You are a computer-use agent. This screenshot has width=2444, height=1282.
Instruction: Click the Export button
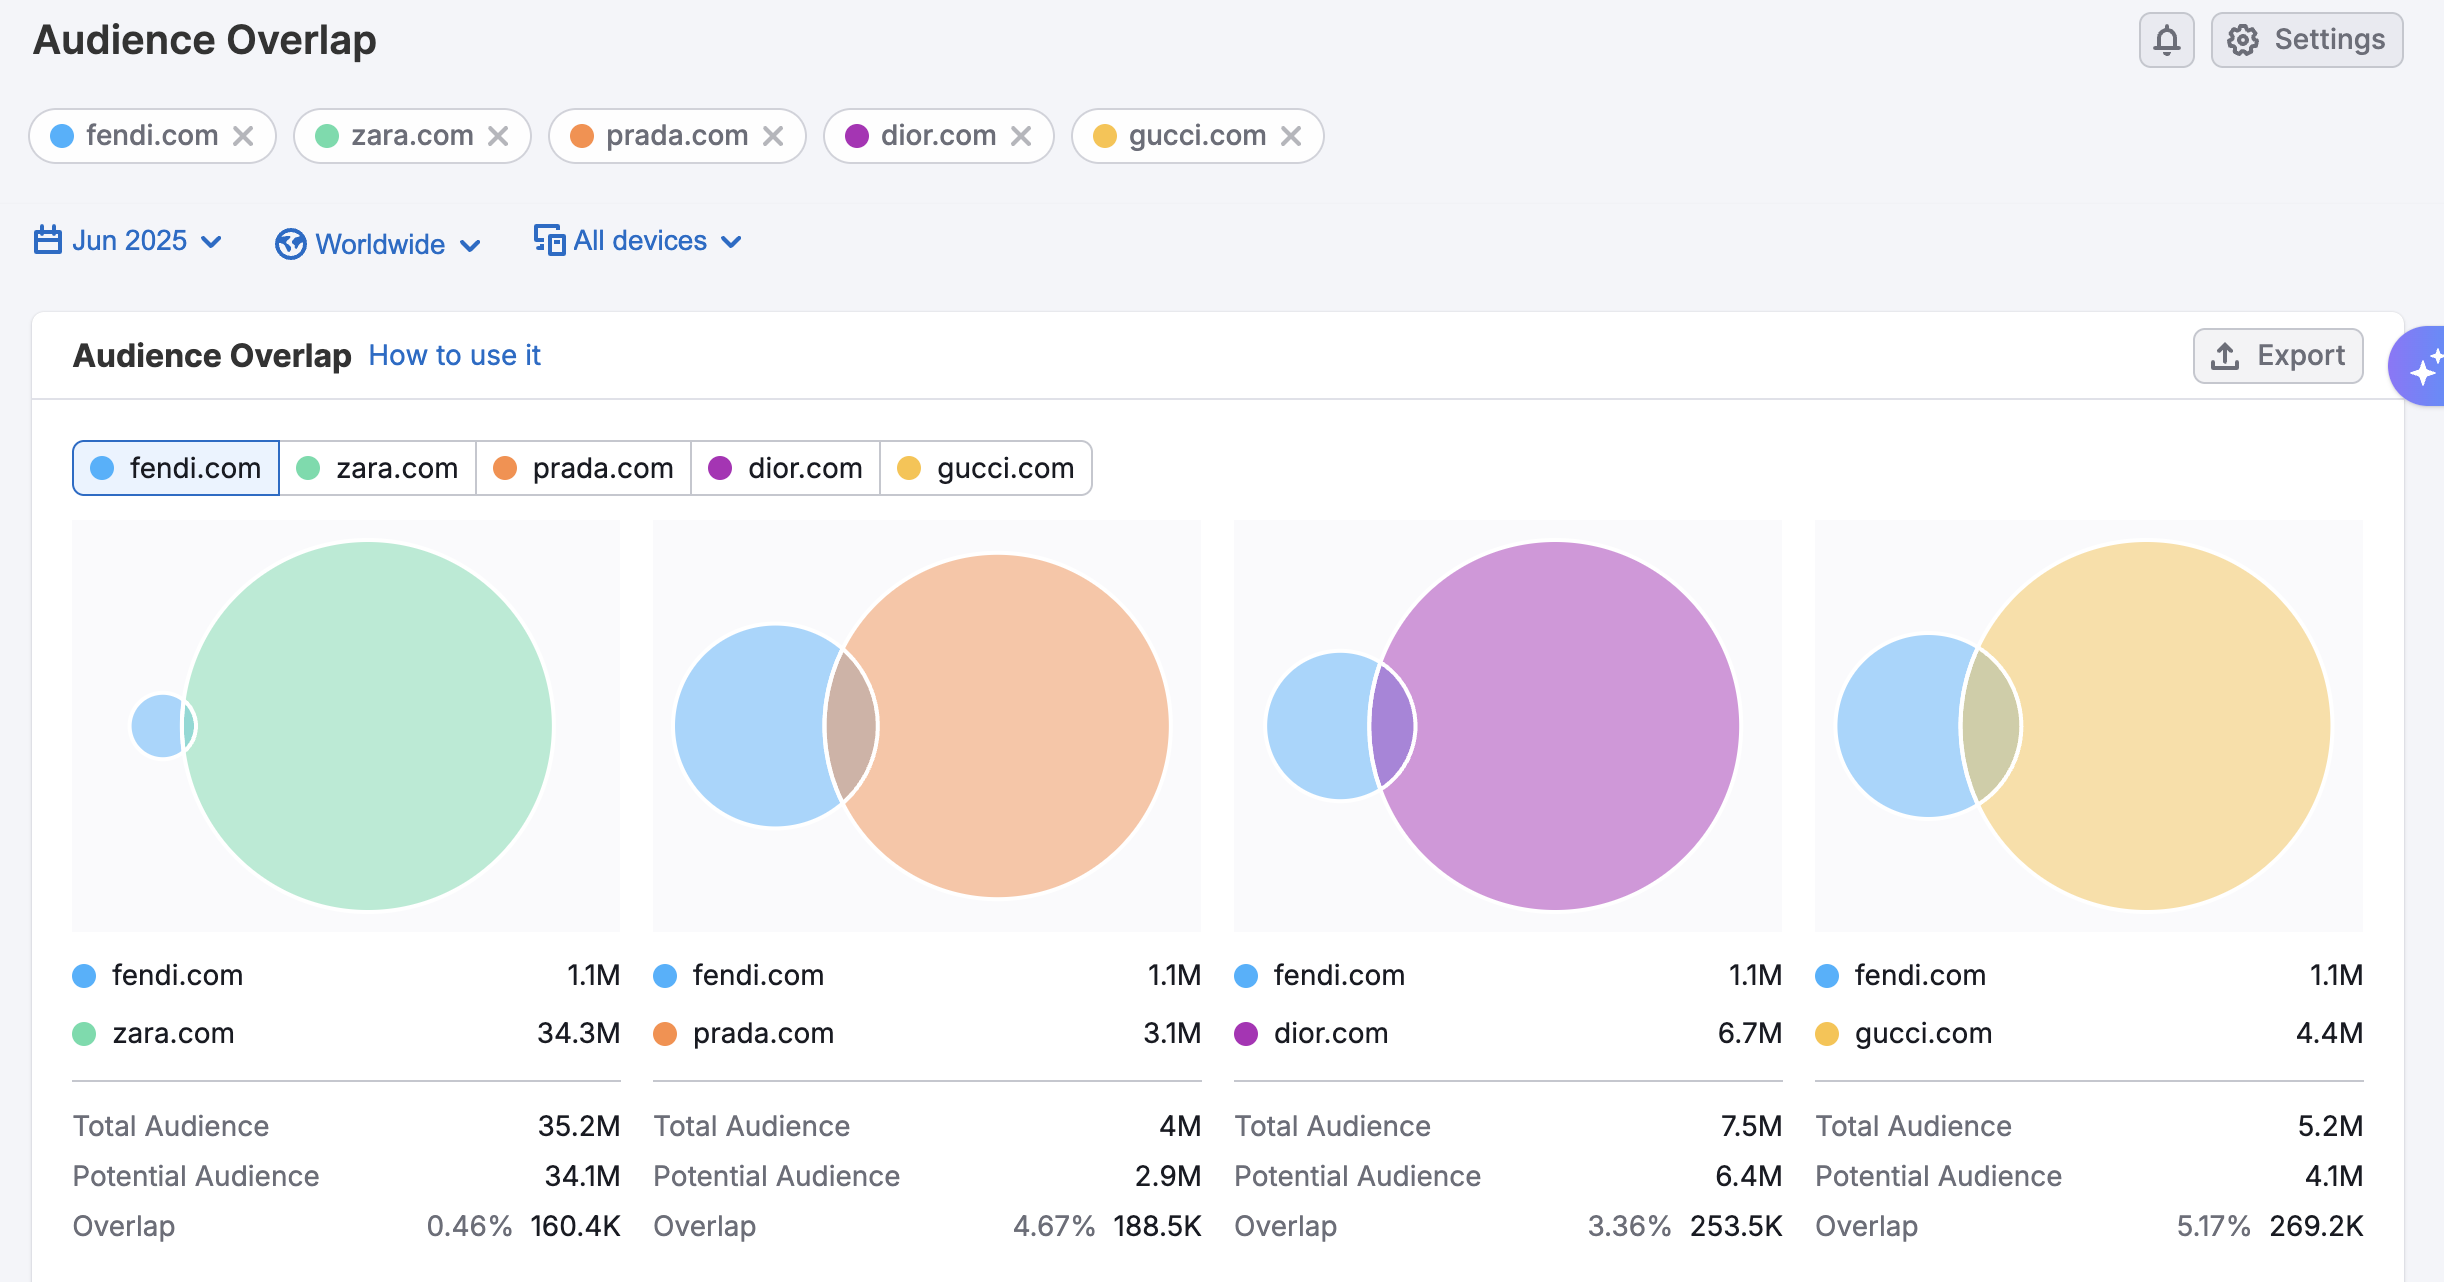click(2278, 356)
